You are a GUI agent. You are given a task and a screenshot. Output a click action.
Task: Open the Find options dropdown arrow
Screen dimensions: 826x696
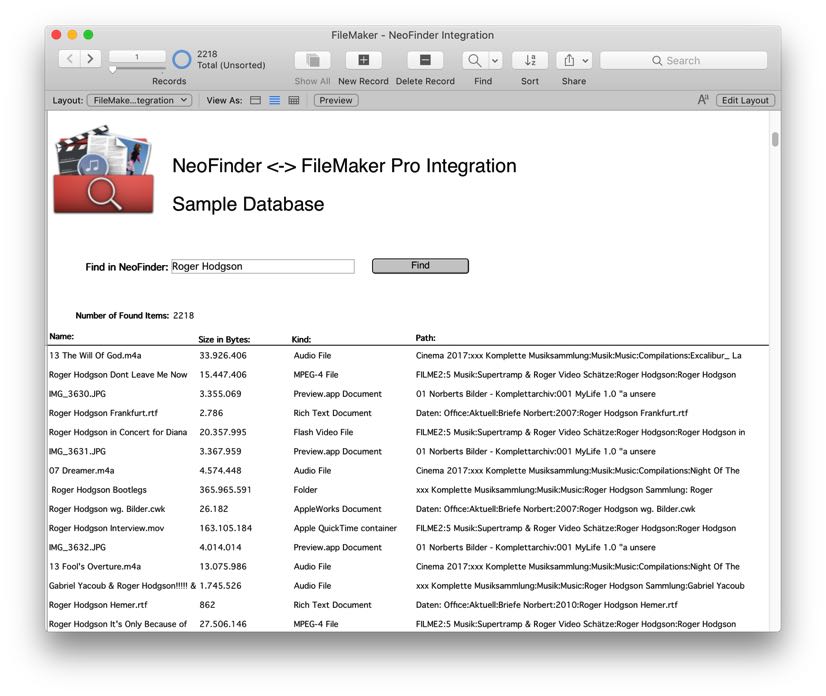coord(495,60)
